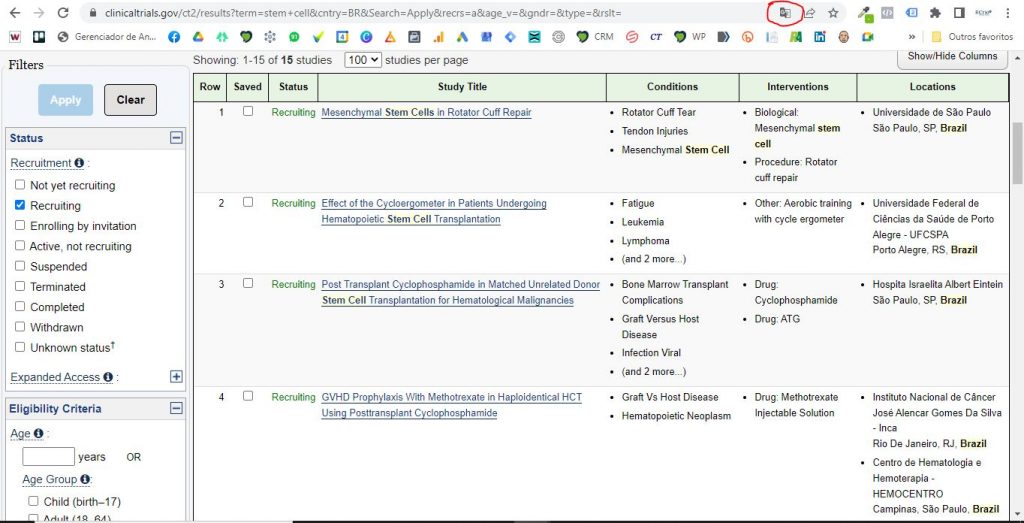Open the Google Meet bookmark
Screen dimensions: 1024x523
(867, 37)
